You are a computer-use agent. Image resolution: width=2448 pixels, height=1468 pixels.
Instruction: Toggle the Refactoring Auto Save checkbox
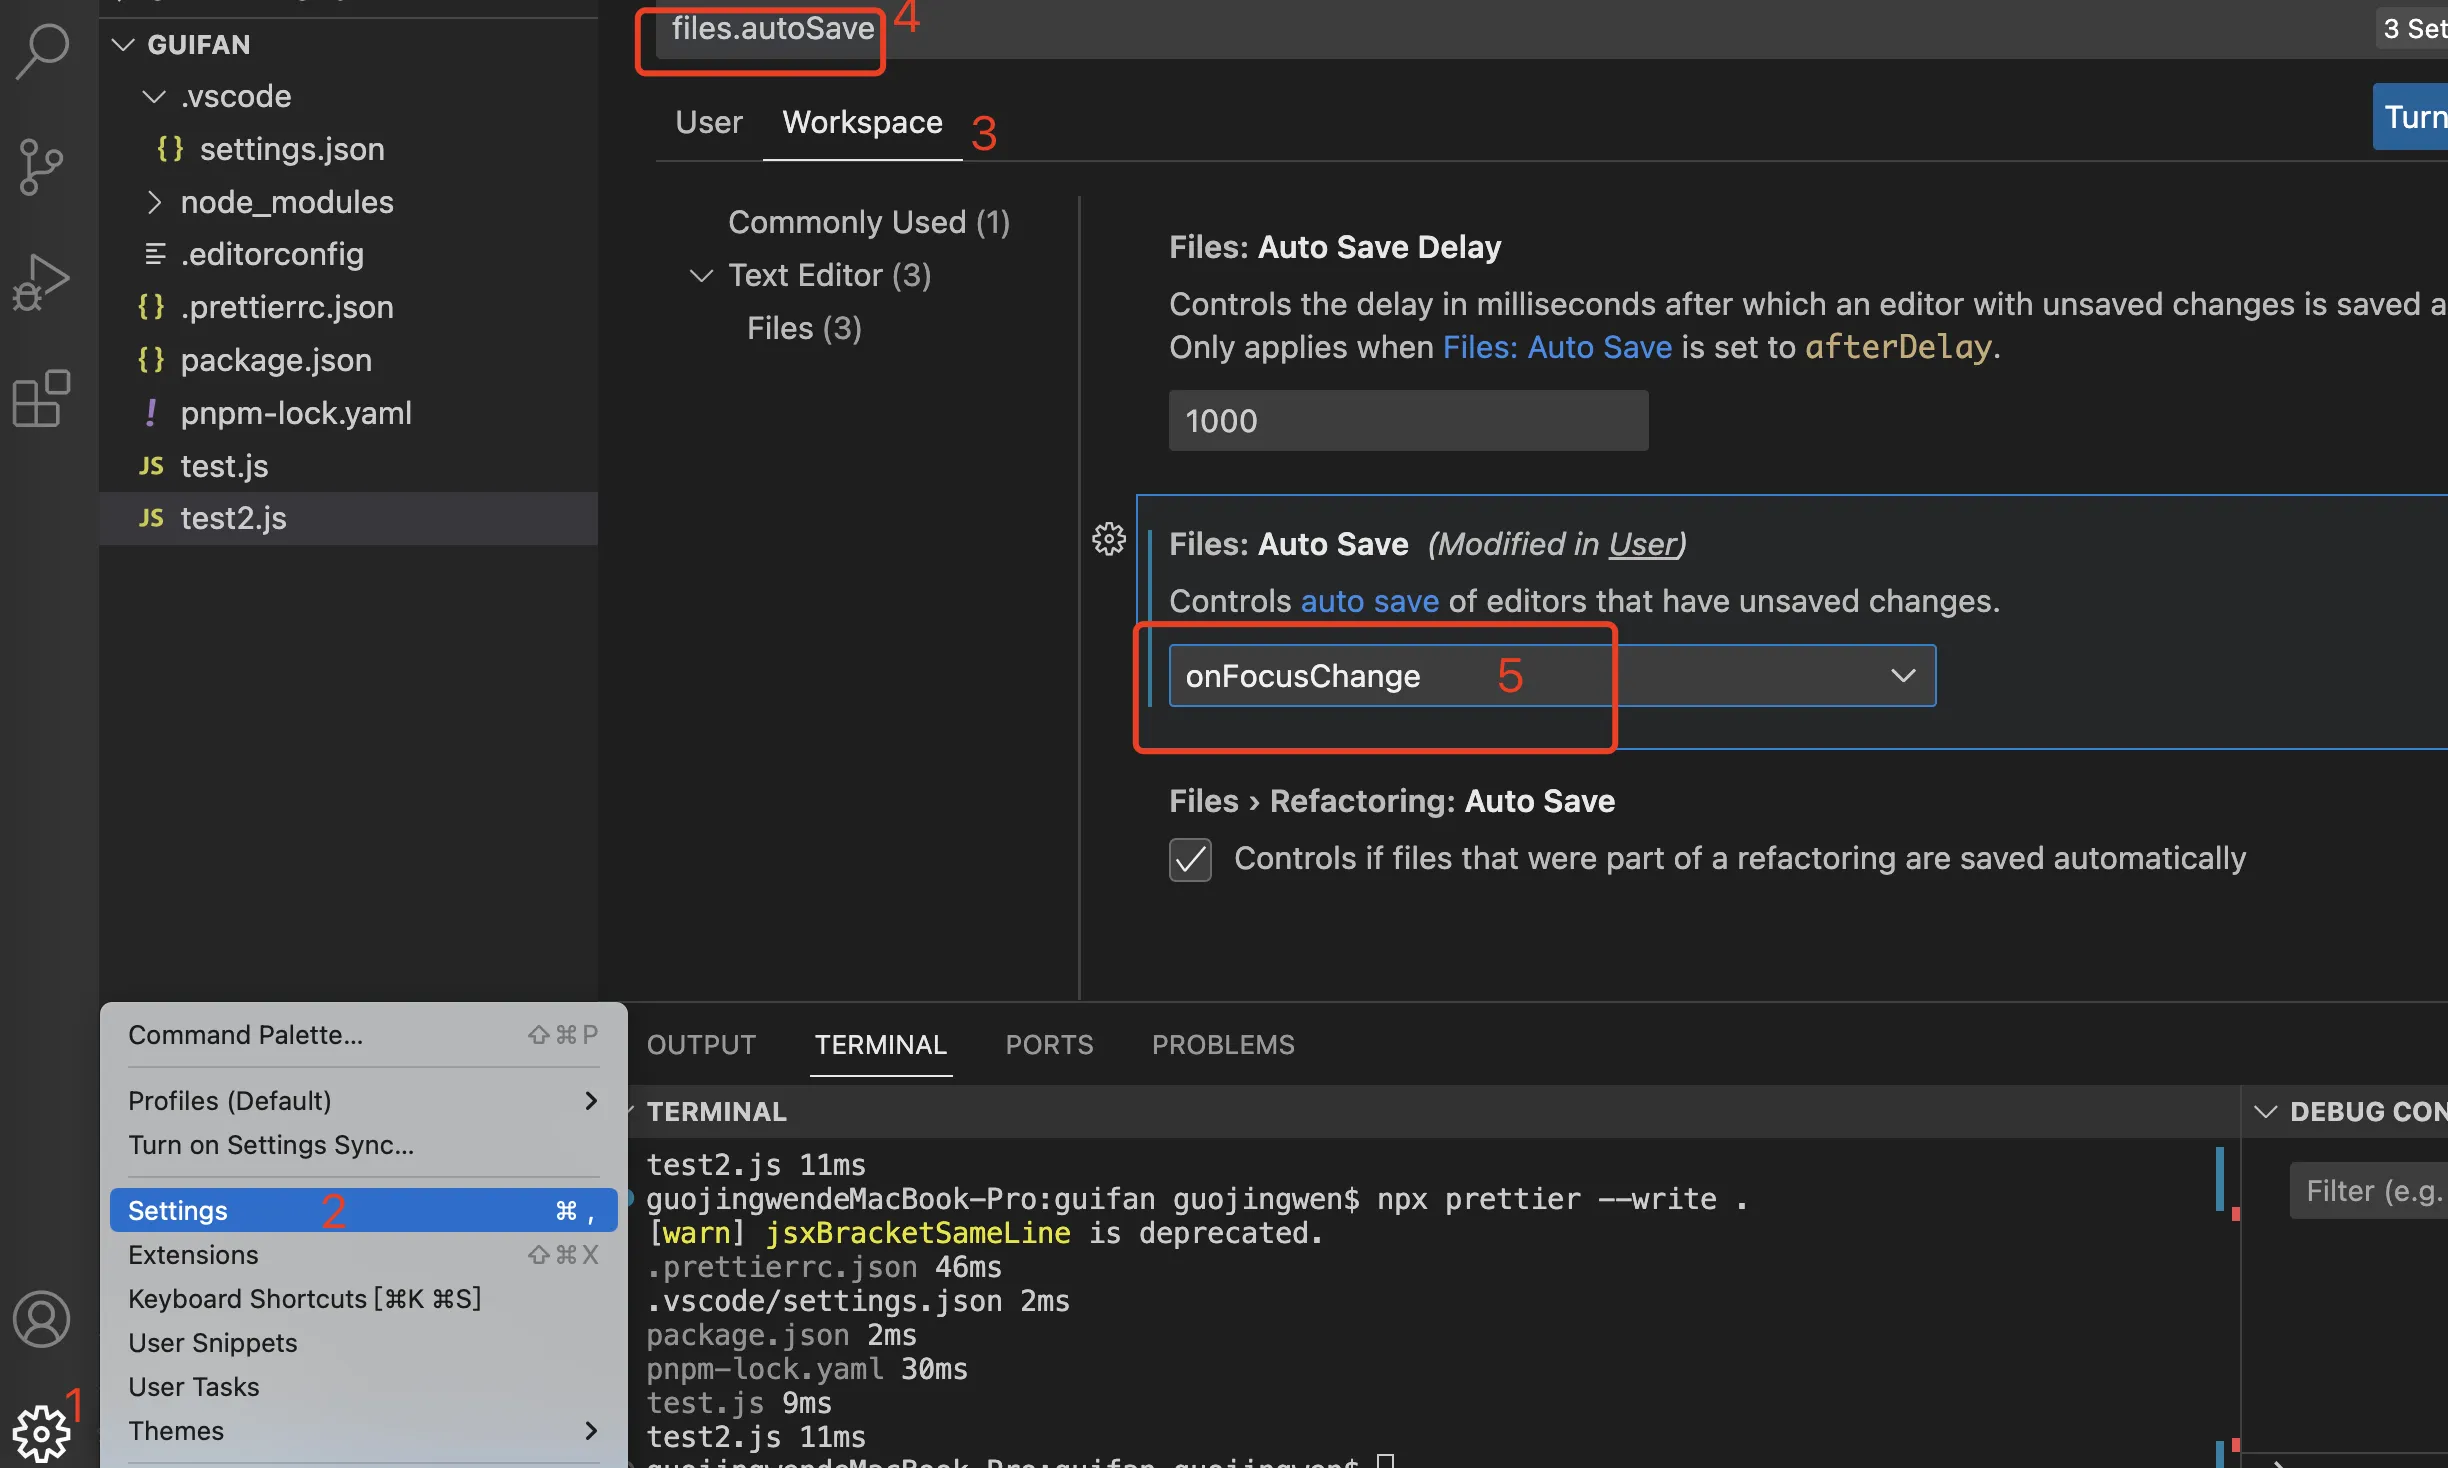(1190, 860)
